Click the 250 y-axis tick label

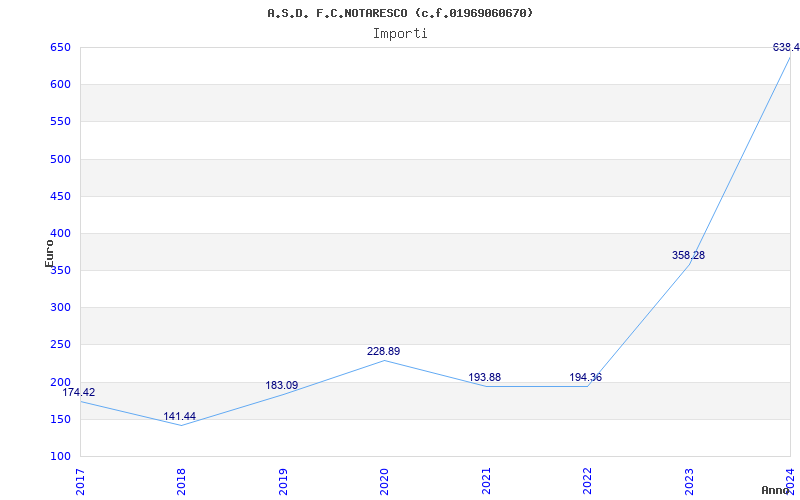[x=59, y=345]
